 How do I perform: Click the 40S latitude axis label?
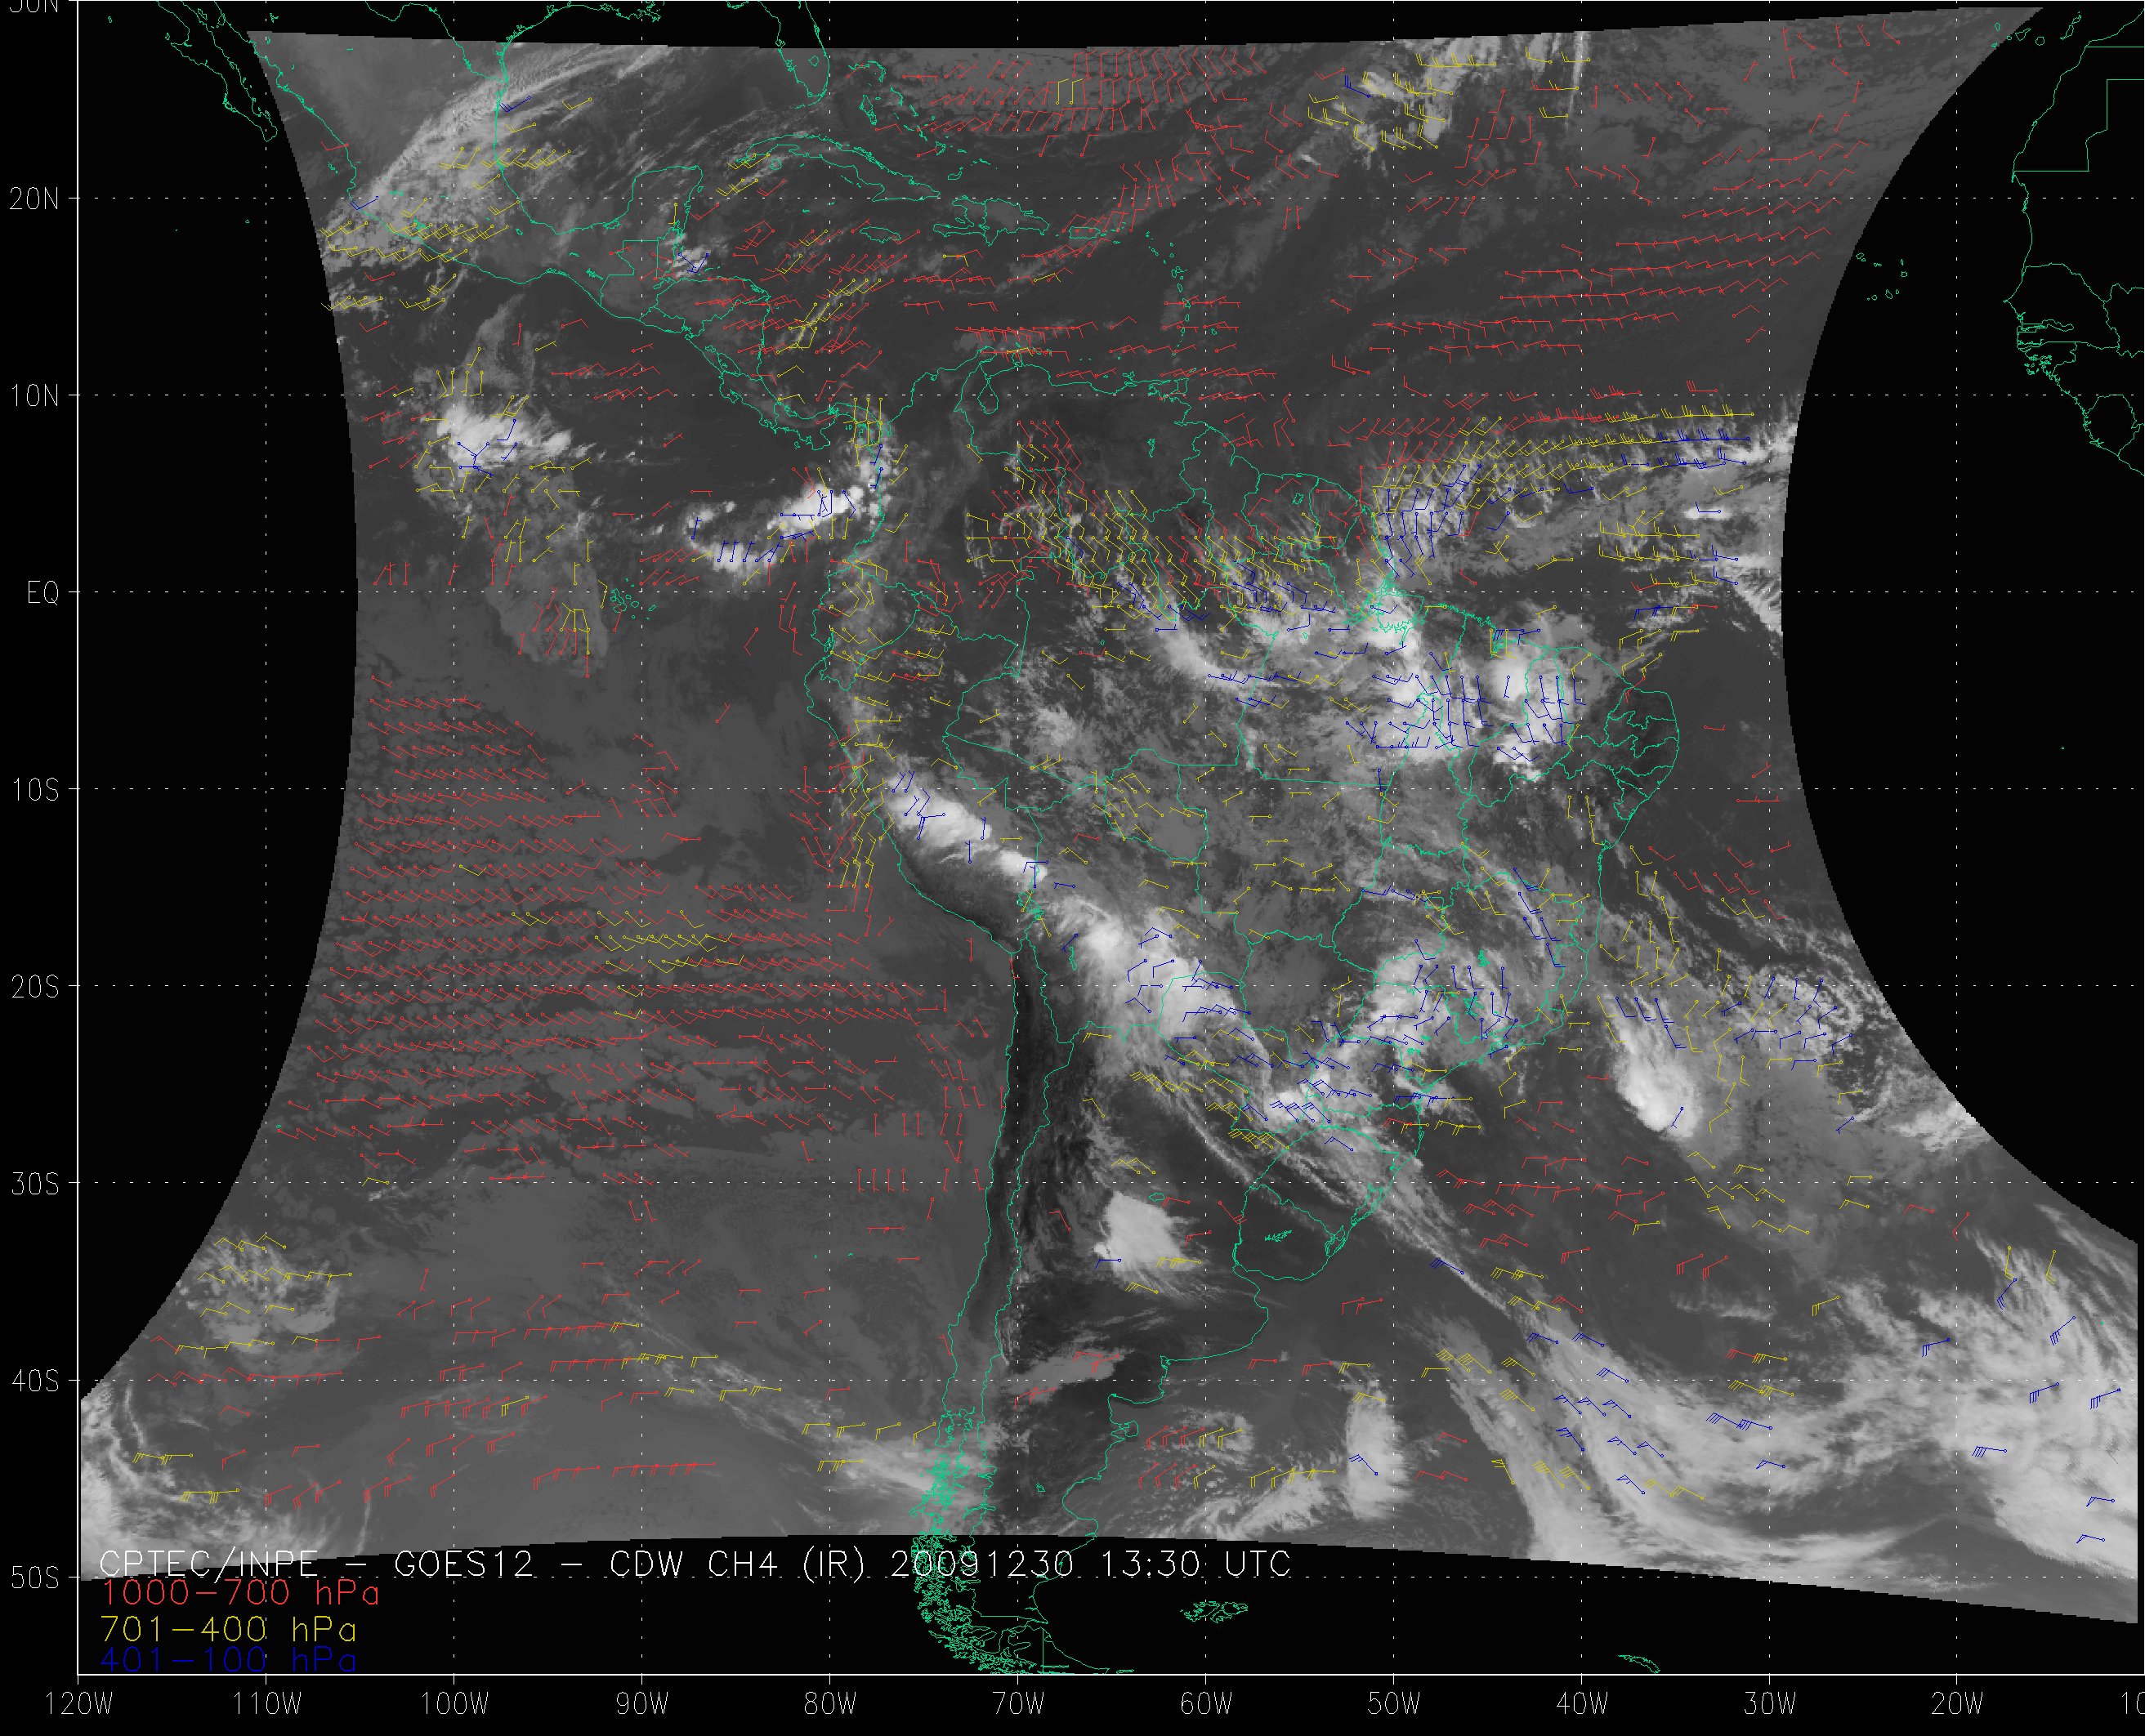coord(35,1381)
